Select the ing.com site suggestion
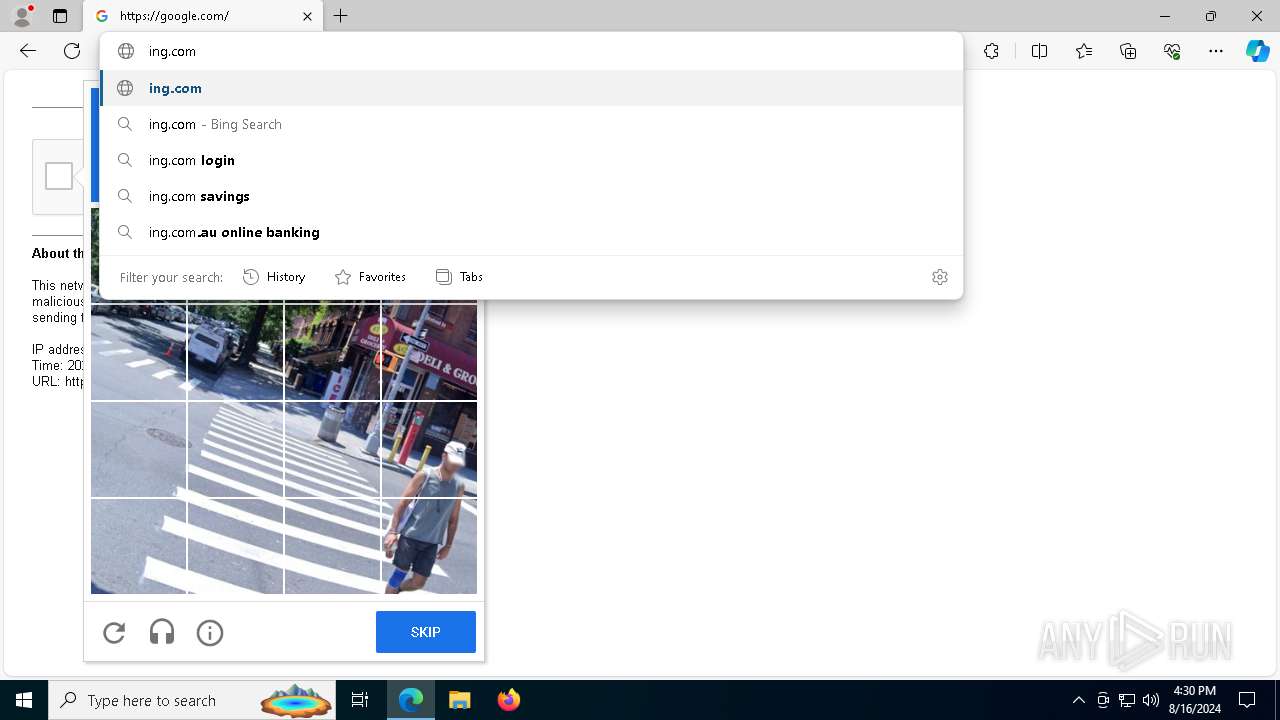 [x=532, y=88]
